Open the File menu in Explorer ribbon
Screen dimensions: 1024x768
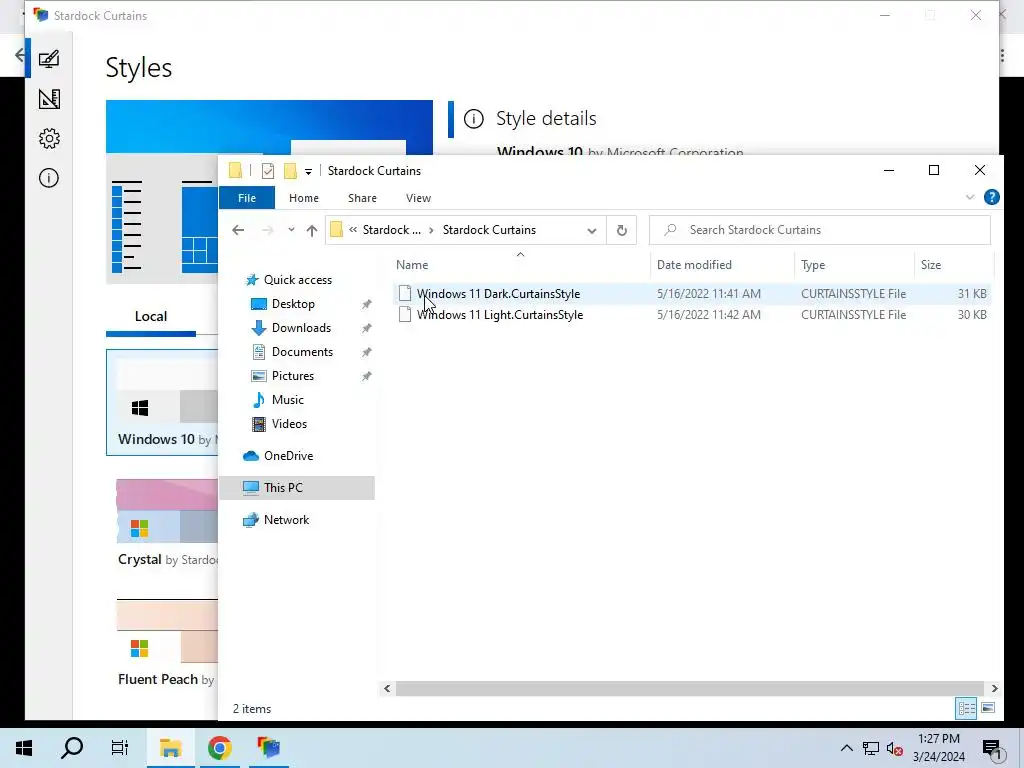[x=247, y=198]
